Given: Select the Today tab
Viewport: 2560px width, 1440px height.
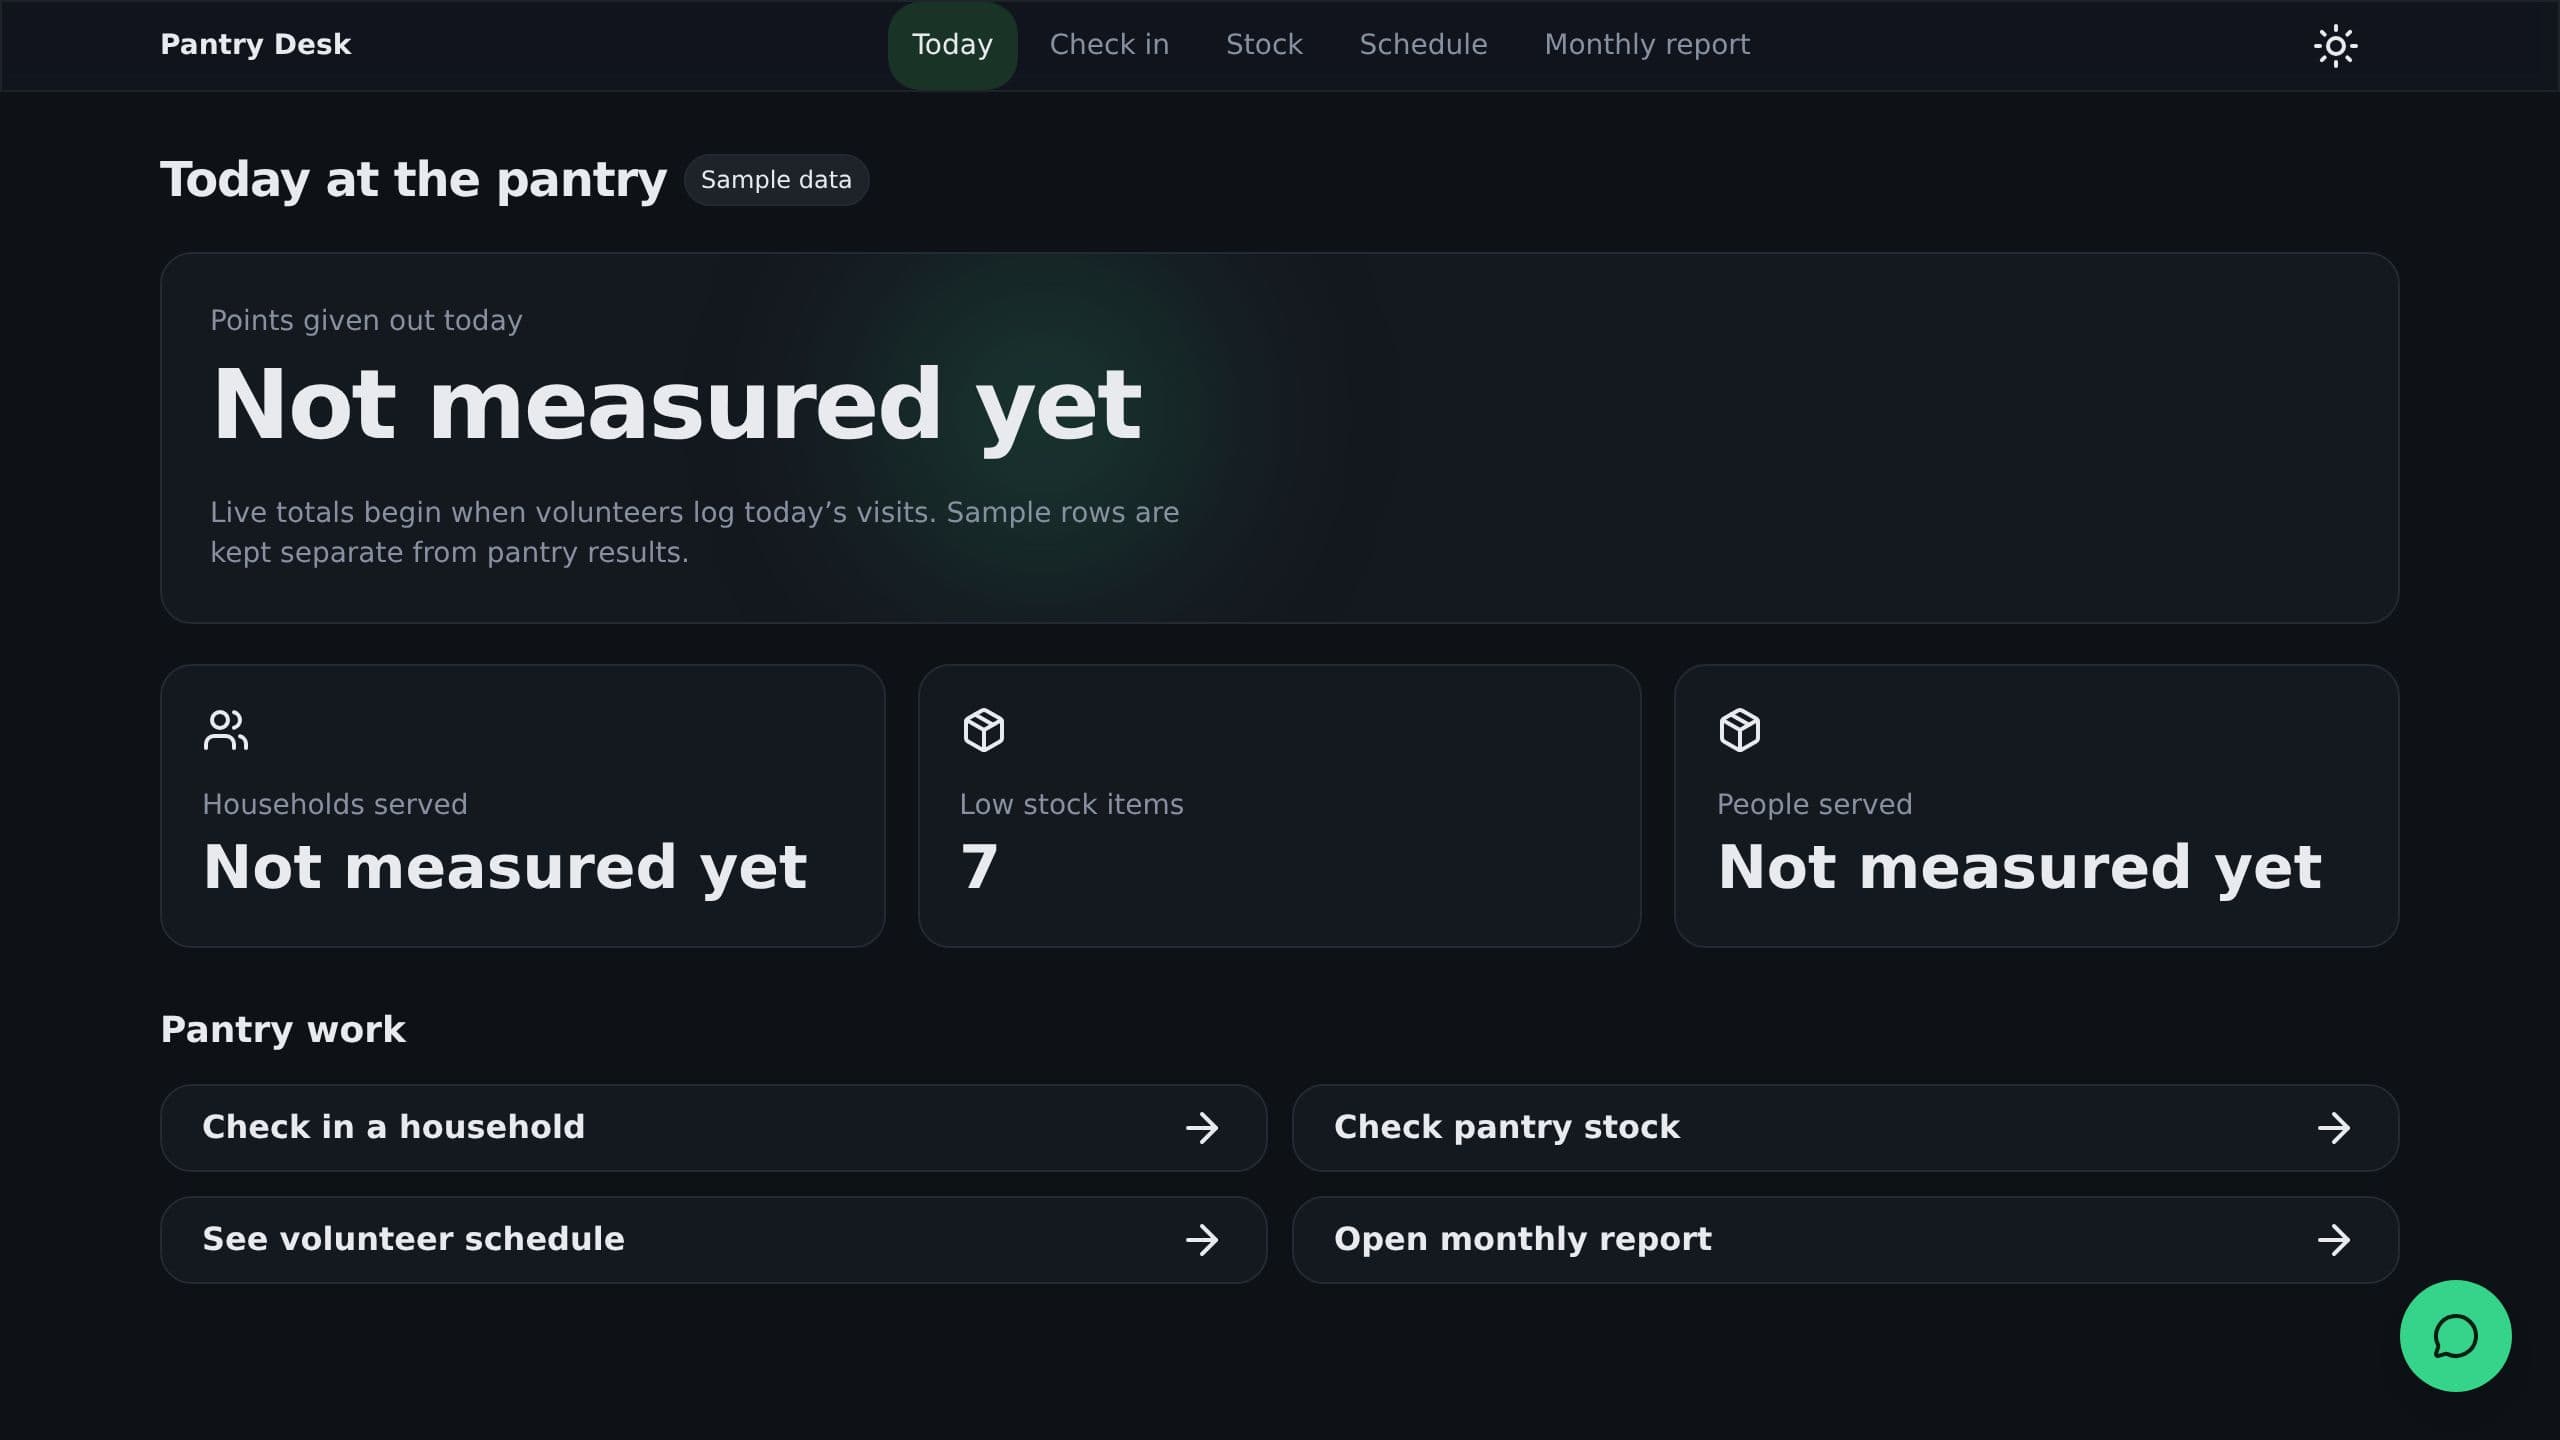Looking at the screenshot, I should click(x=952, y=45).
